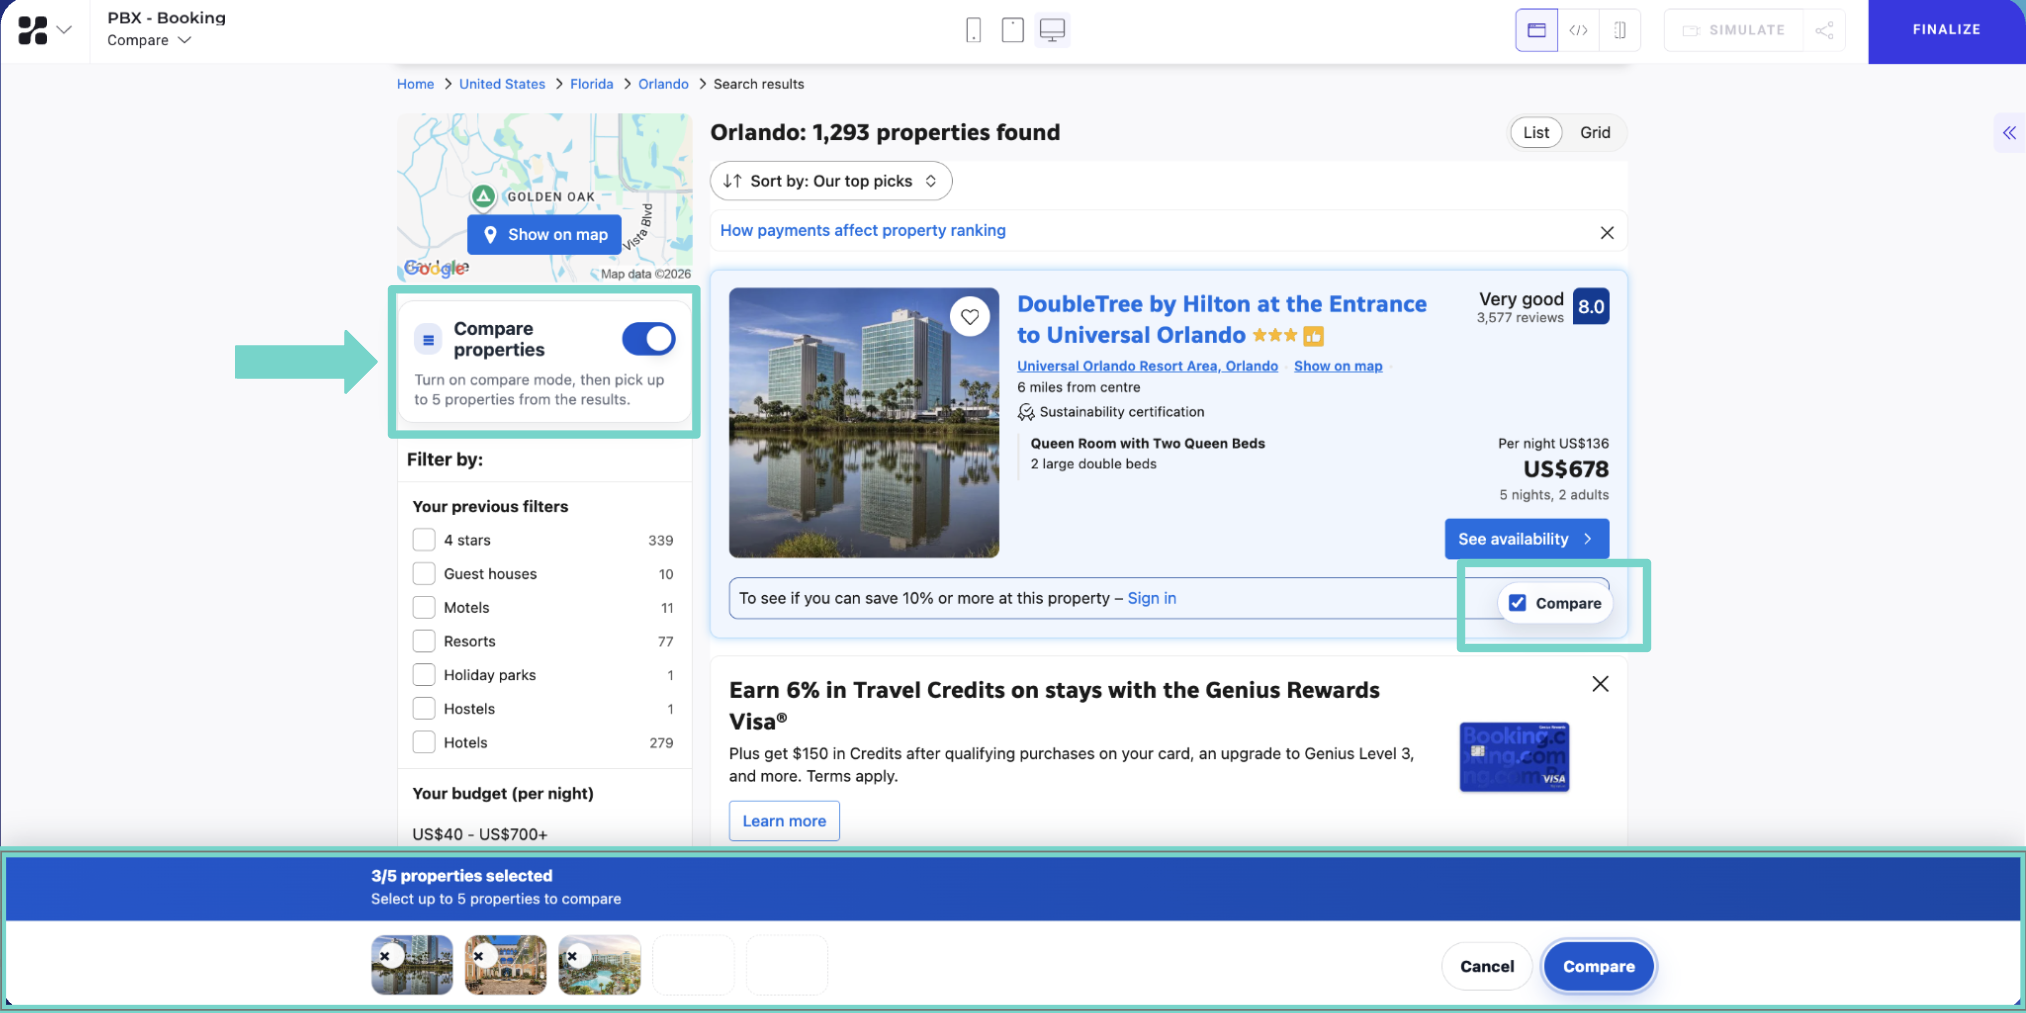Viewport: 2026px width, 1013px height.
Task: Collapse the right panel with the chevron icon
Action: coord(2009,132)
